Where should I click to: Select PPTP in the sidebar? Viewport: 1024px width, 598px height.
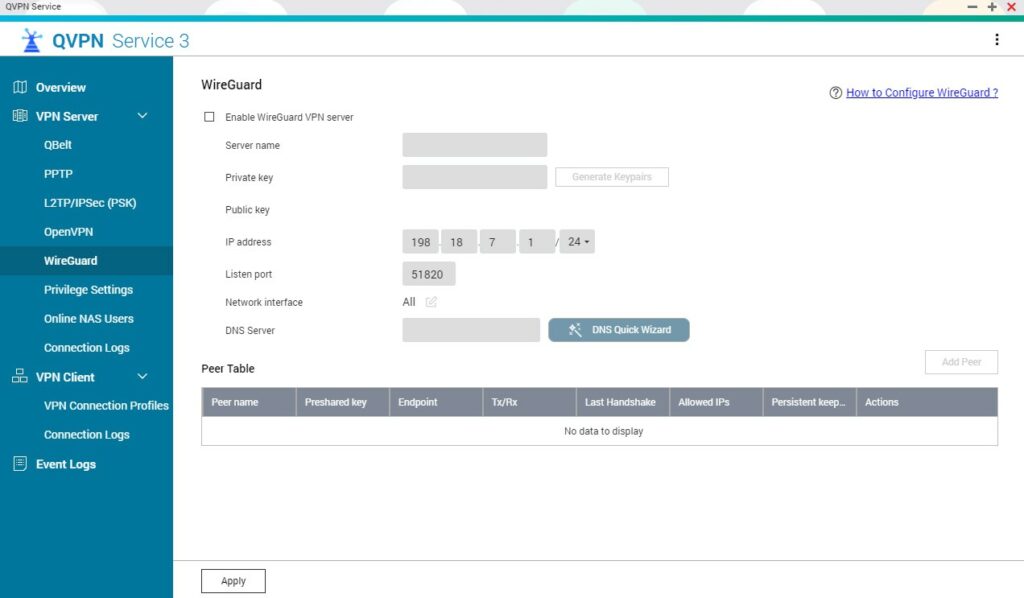(x=58, y=174)
